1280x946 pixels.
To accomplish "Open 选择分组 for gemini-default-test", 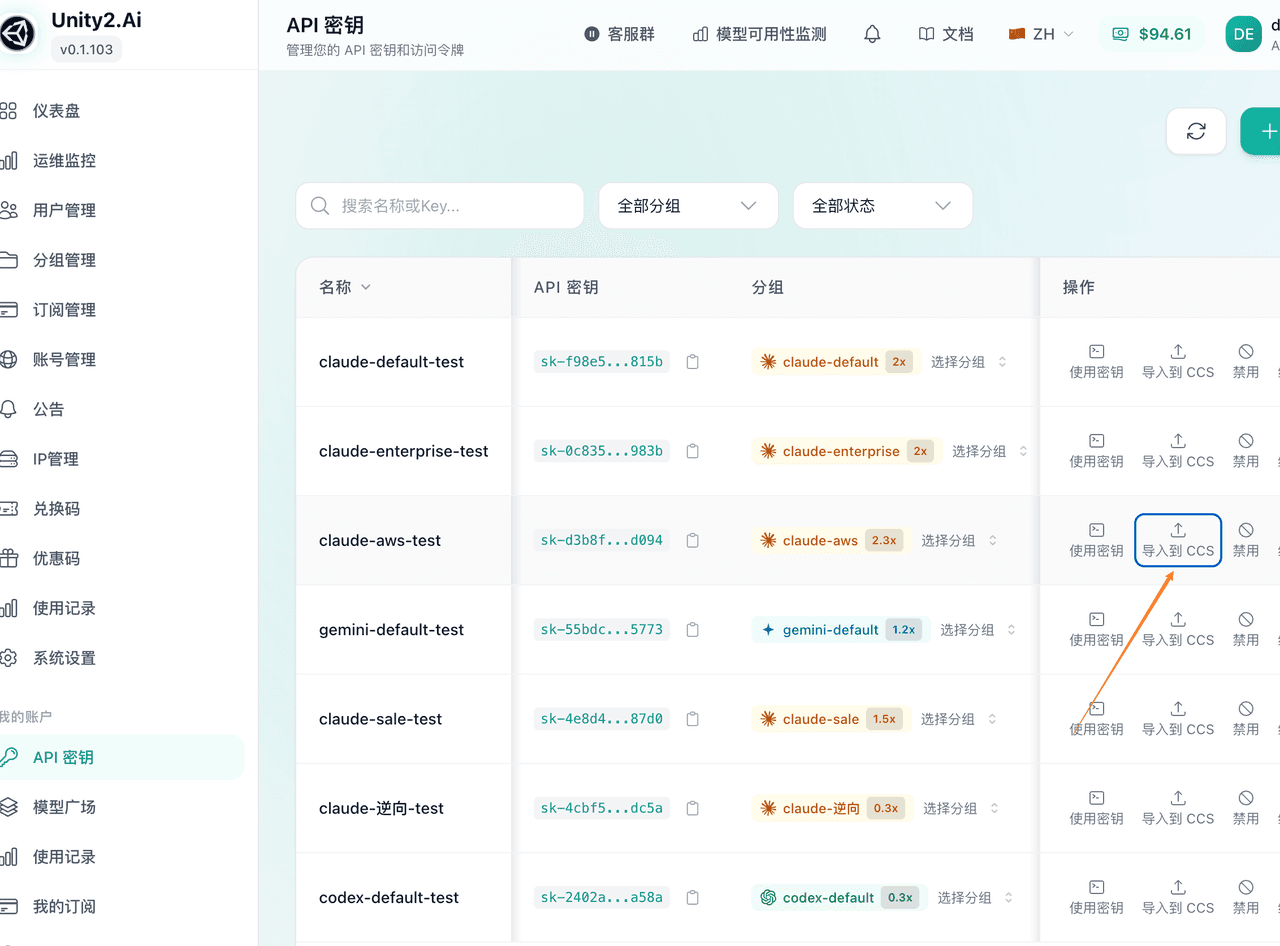I will pyautogui.click(x=978, y=630).
